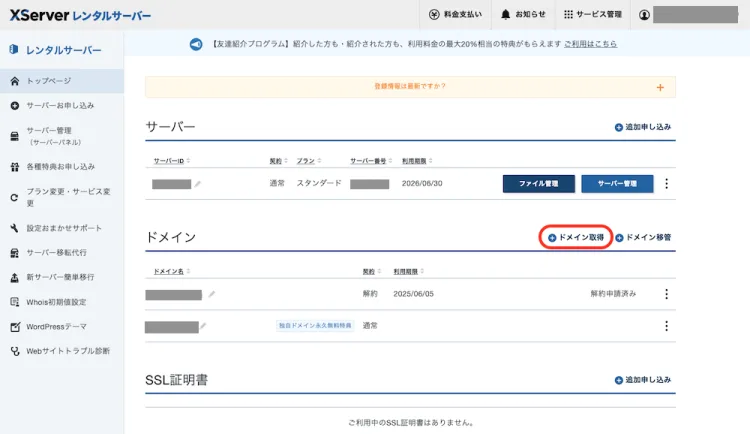Open サーバーお申し込み sidebar item
The width and height of the screenshot is (750, 434).
62,105
